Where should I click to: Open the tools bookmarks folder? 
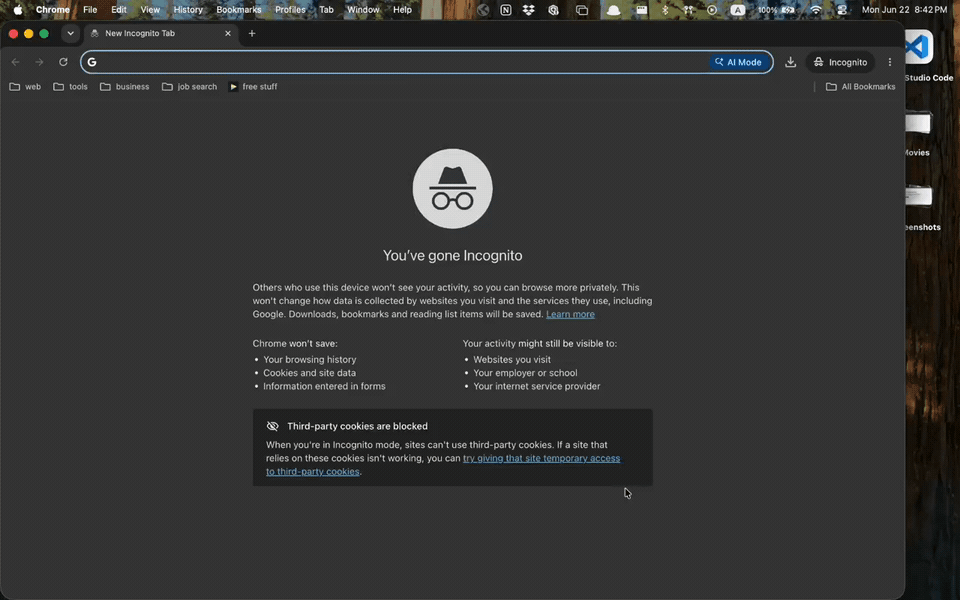[x=70, y=87]
